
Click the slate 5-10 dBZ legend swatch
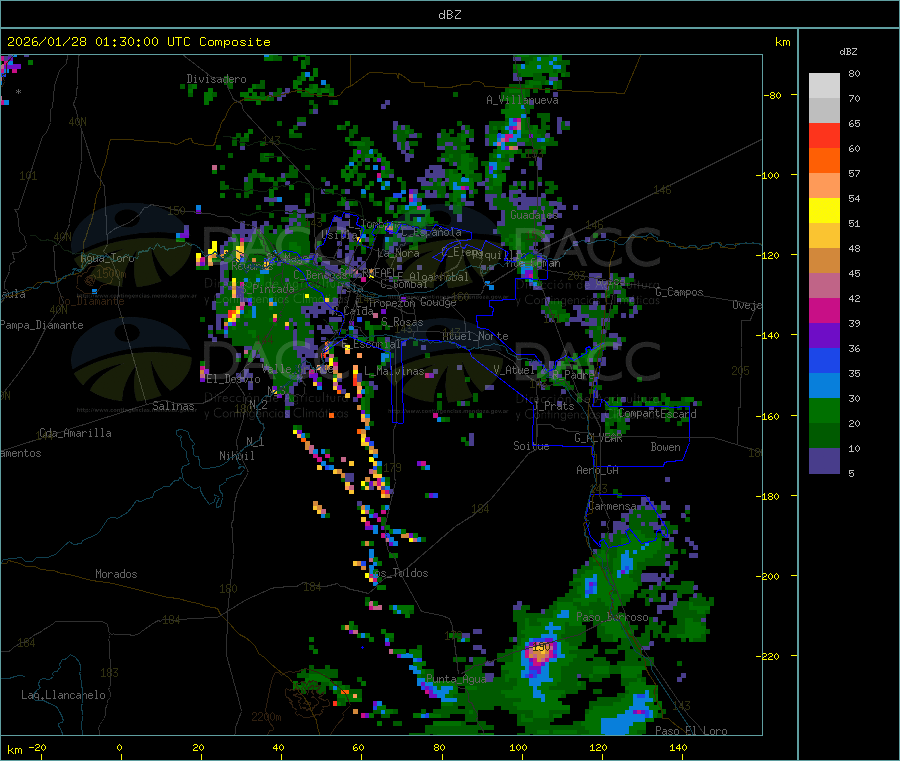(824, 461)
